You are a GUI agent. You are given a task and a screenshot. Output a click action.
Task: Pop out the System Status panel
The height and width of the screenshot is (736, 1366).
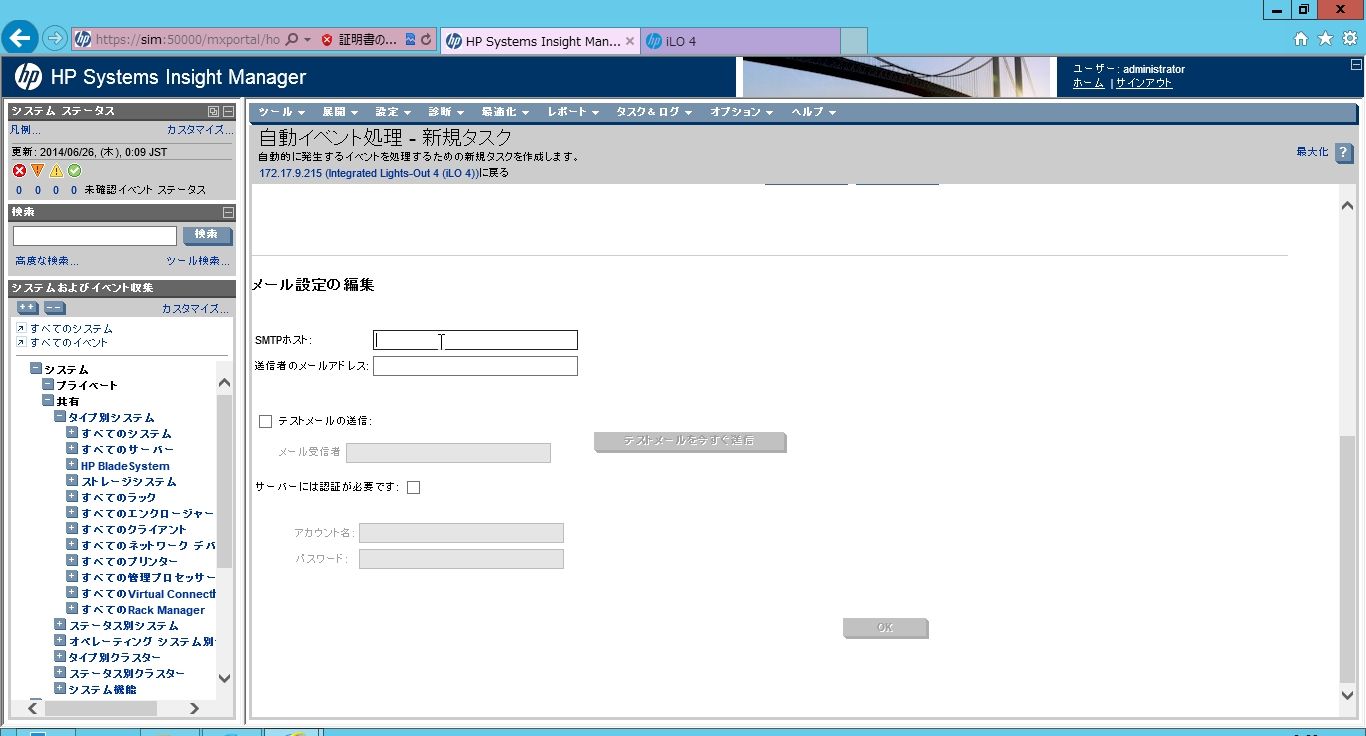pyautogui.click(x=213, y=112)
